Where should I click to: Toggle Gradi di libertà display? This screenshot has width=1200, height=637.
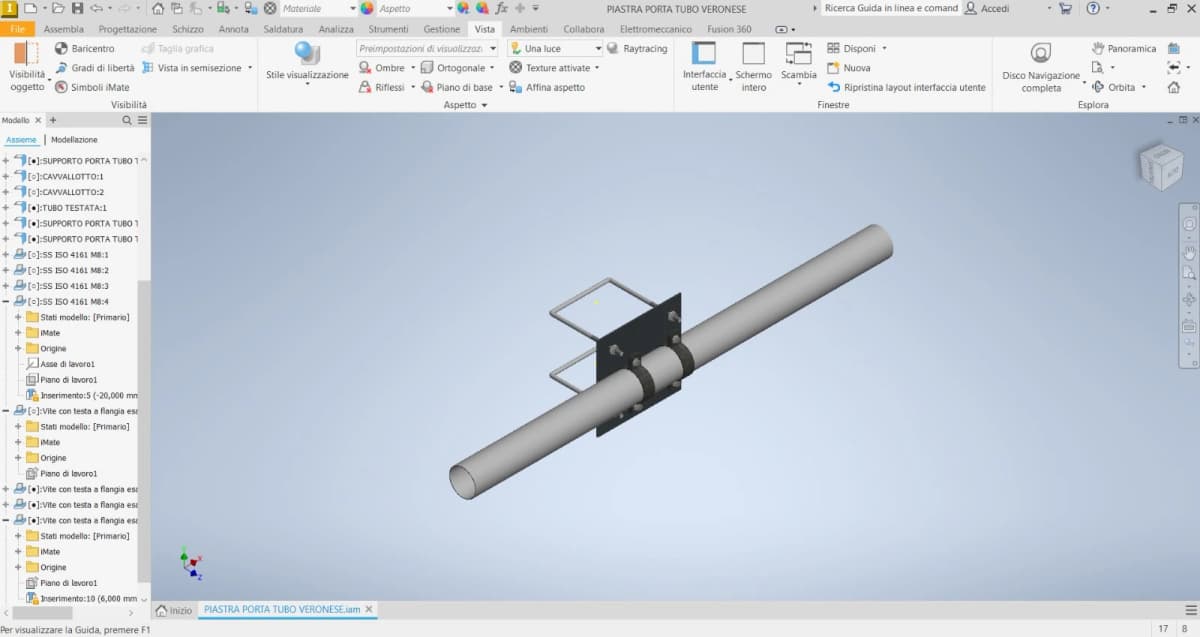coord(62,68)
